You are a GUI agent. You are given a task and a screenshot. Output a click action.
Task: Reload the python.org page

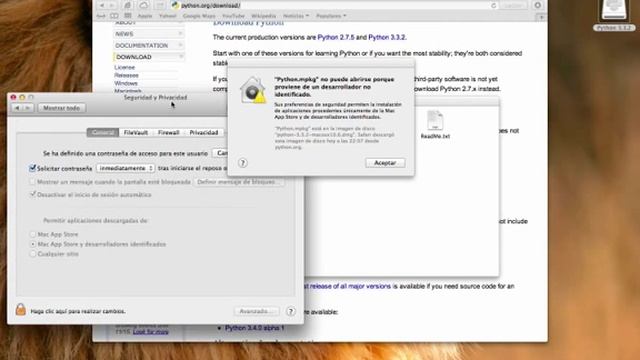(x=493, y=5)
